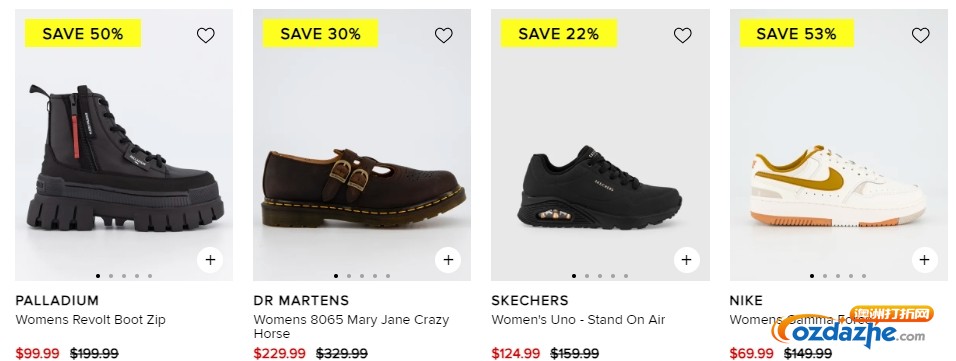Quick add Palladium boot with plus button
Viewport: 956px width, 361px height.
pos(210,260)
